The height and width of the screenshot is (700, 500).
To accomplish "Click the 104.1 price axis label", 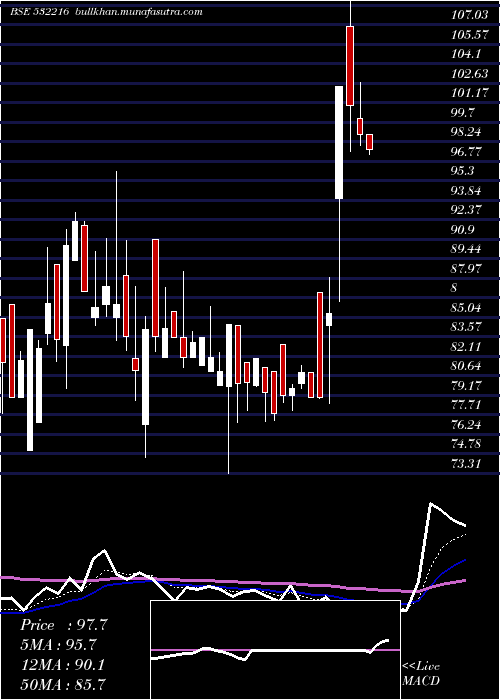I will [x=465, y=54].
